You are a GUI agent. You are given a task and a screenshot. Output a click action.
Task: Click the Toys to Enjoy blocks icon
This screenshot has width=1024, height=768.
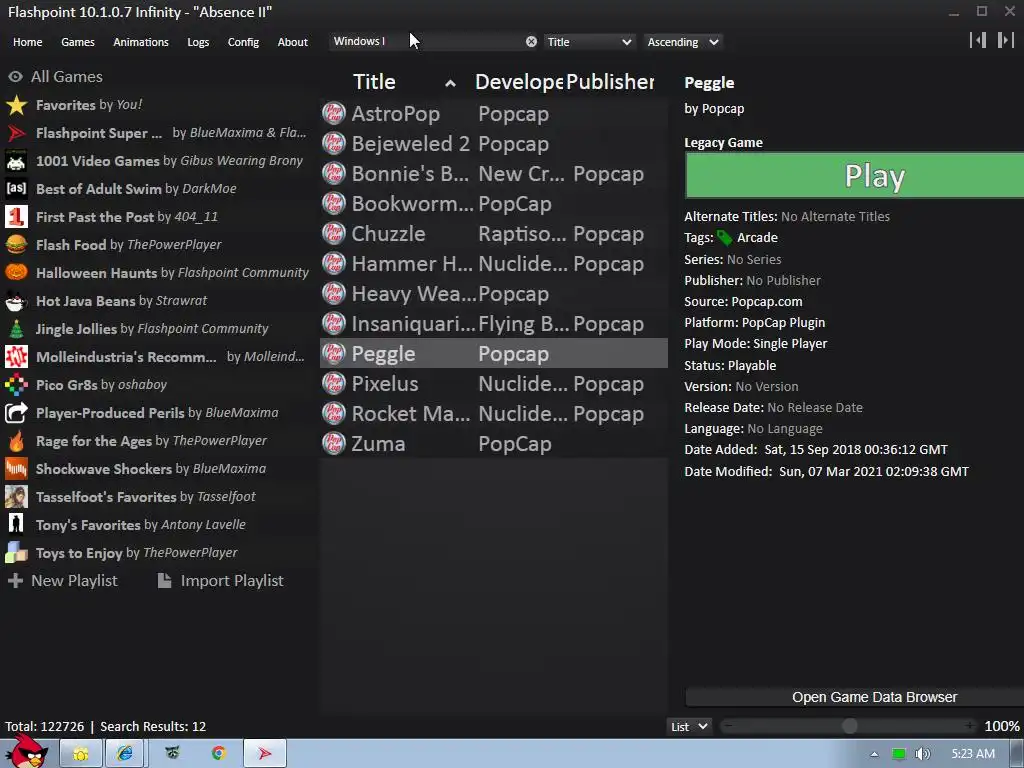[x=16, y=553]
